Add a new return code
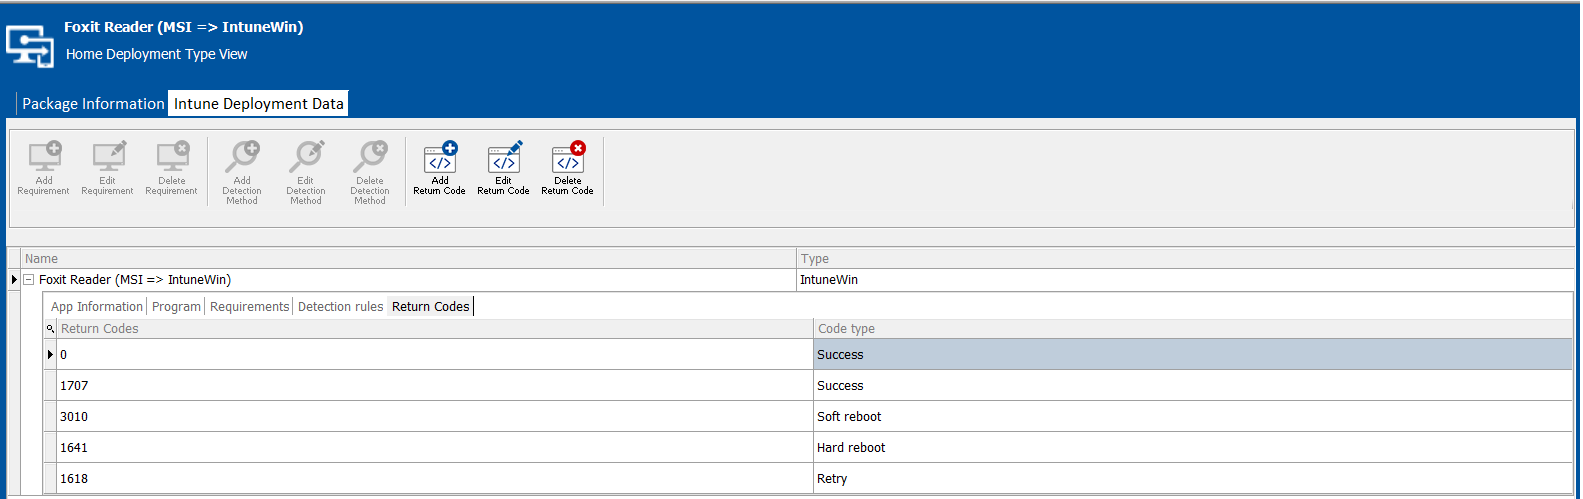This screenshot has width=1583, height=499. [440, 160]
